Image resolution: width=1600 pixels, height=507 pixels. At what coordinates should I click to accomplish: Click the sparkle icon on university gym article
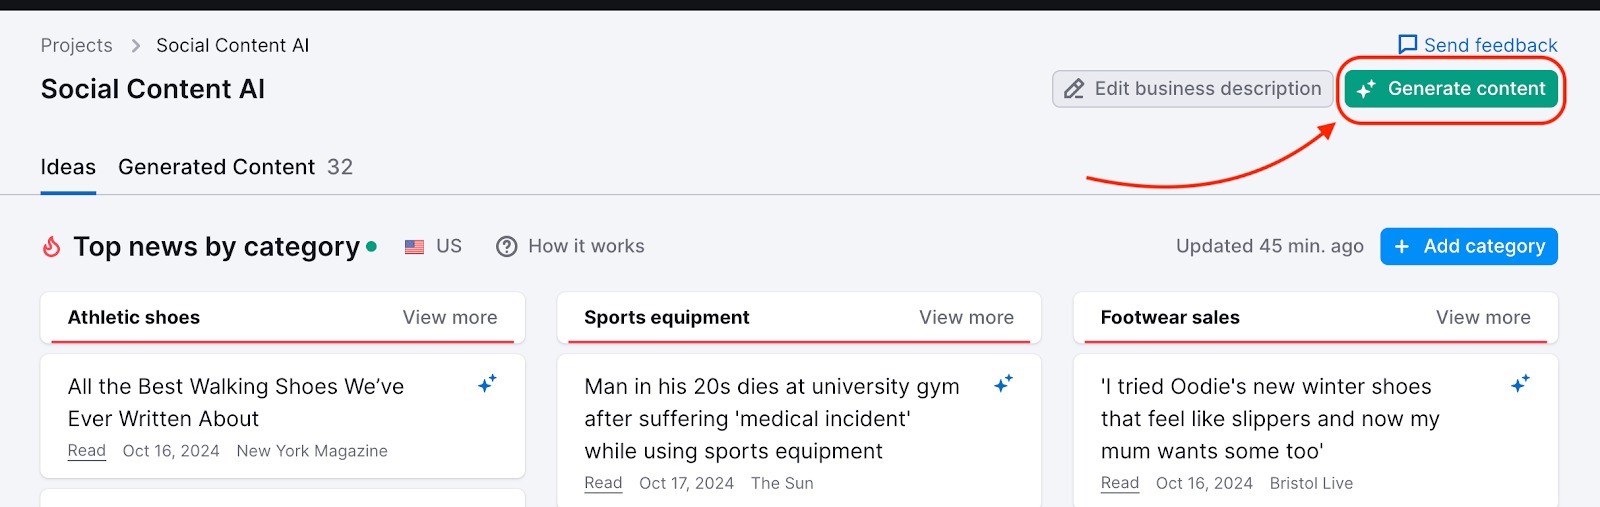(x=1003, y=383)
